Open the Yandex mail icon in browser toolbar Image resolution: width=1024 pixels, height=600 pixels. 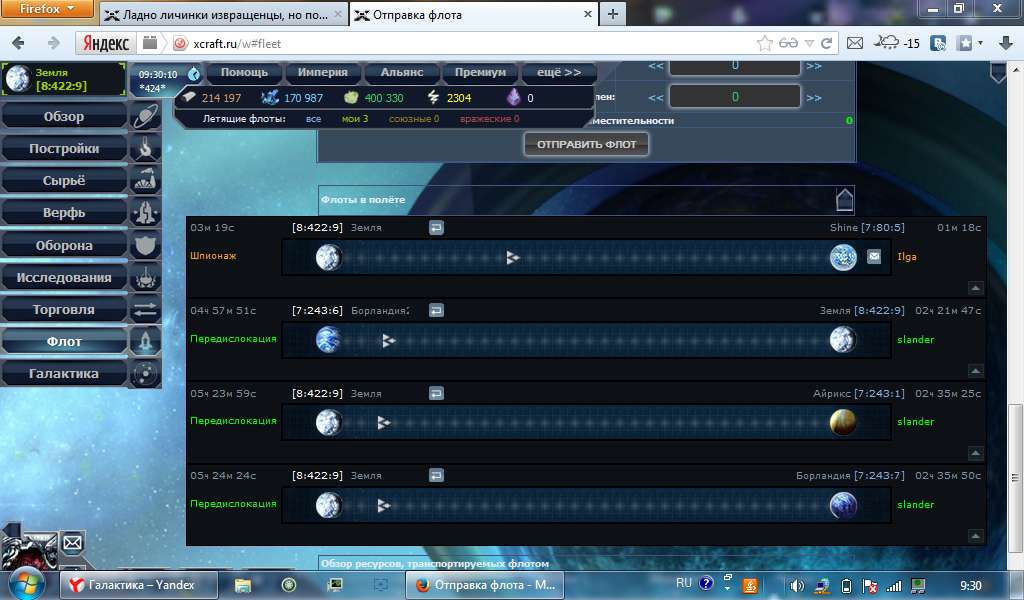[x=855, y=43]
